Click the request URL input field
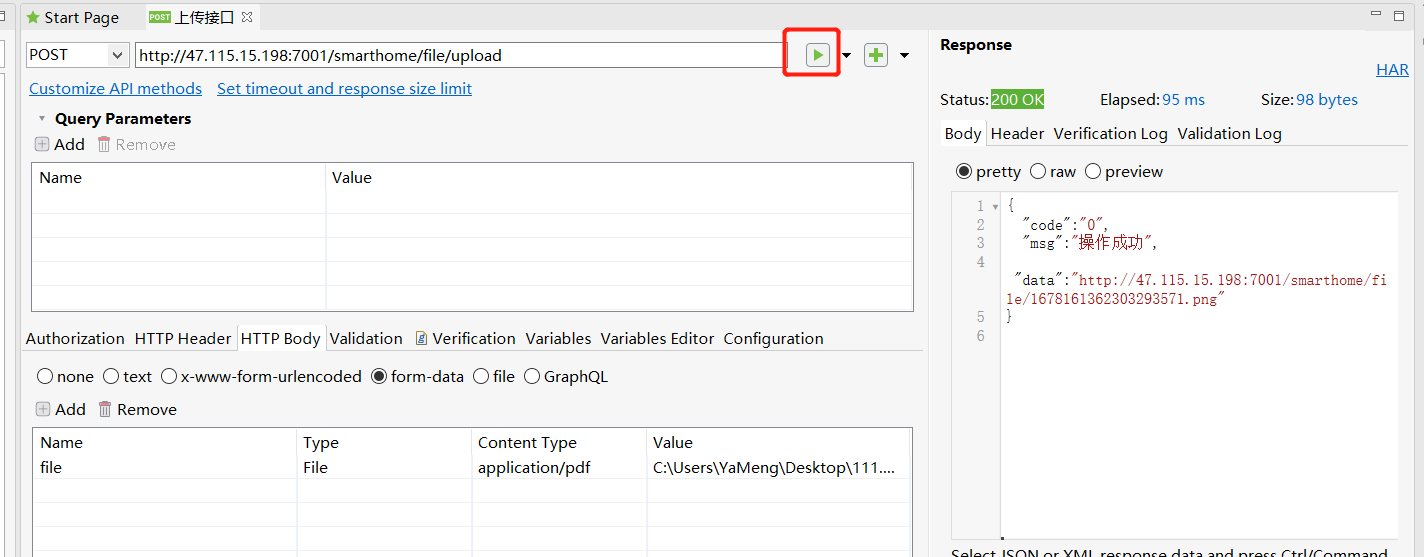The image size is (1424, 557). (458, 55)
